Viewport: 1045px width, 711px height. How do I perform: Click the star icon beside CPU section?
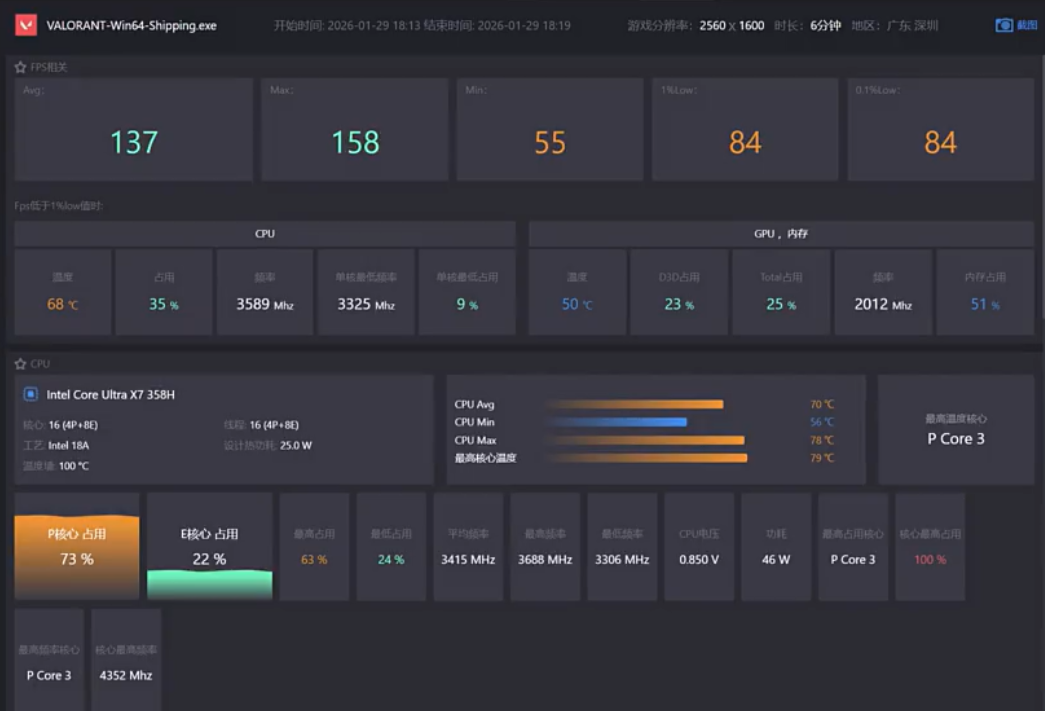[20, 364]
